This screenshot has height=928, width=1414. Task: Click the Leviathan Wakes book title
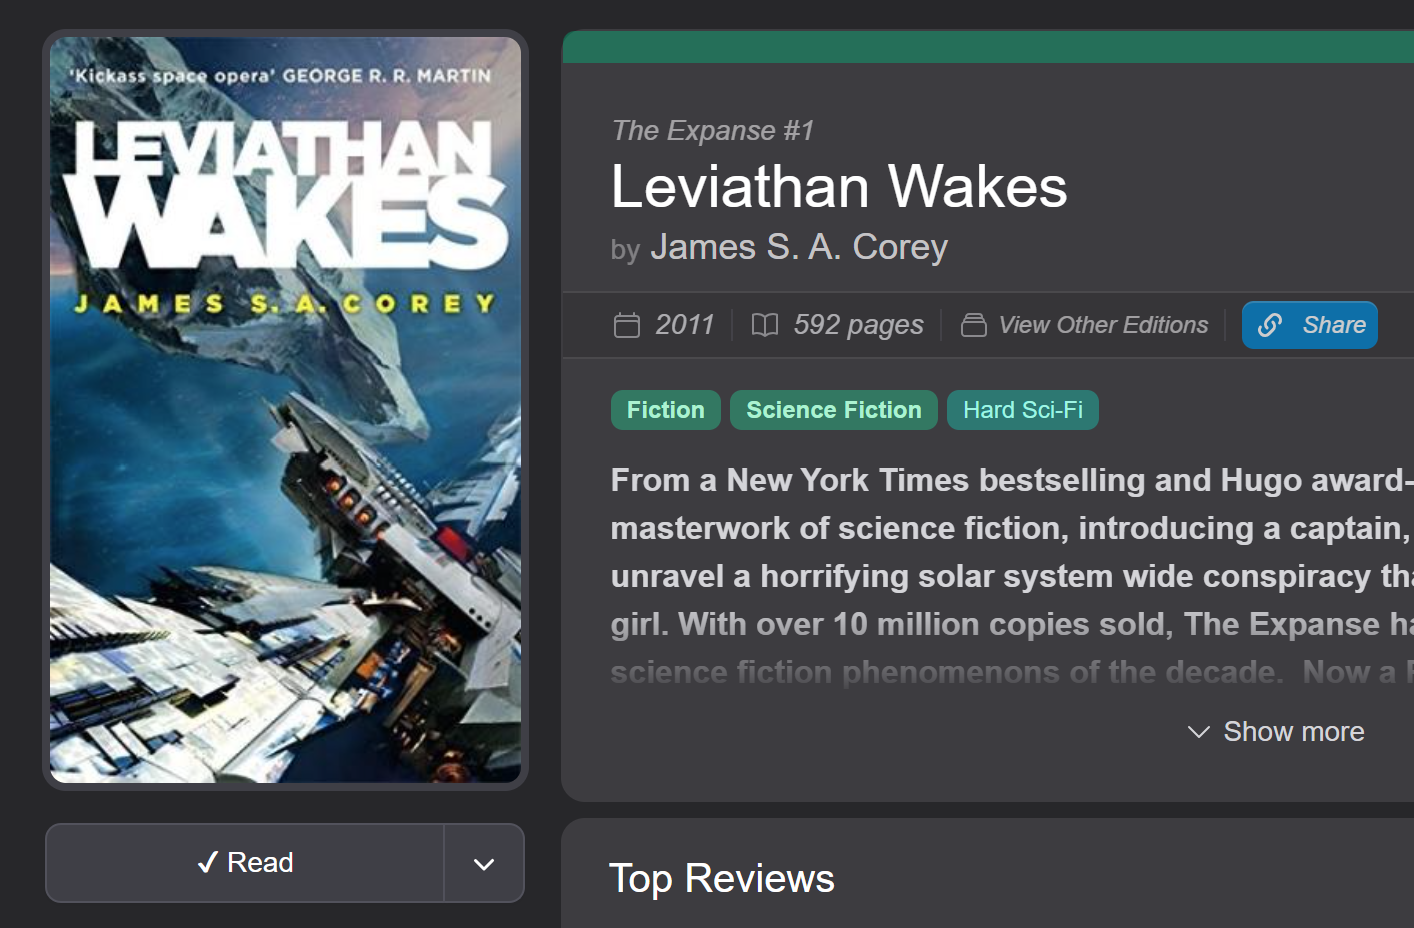[839, 187]
